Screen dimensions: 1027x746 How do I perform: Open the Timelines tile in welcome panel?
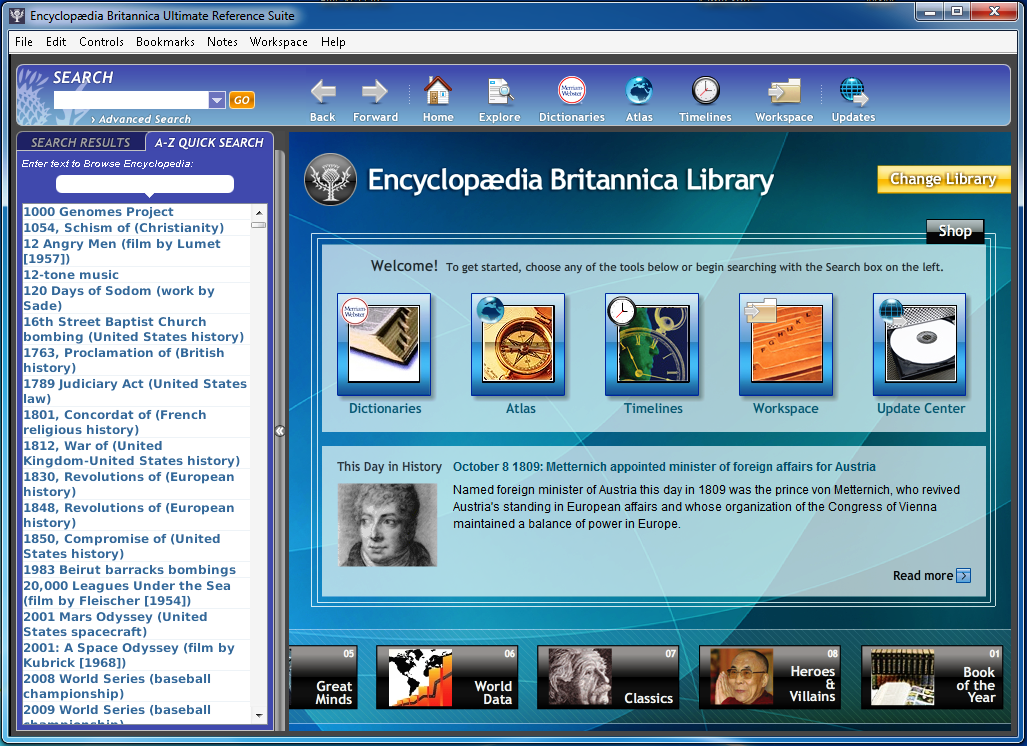[x=652, y=345]
